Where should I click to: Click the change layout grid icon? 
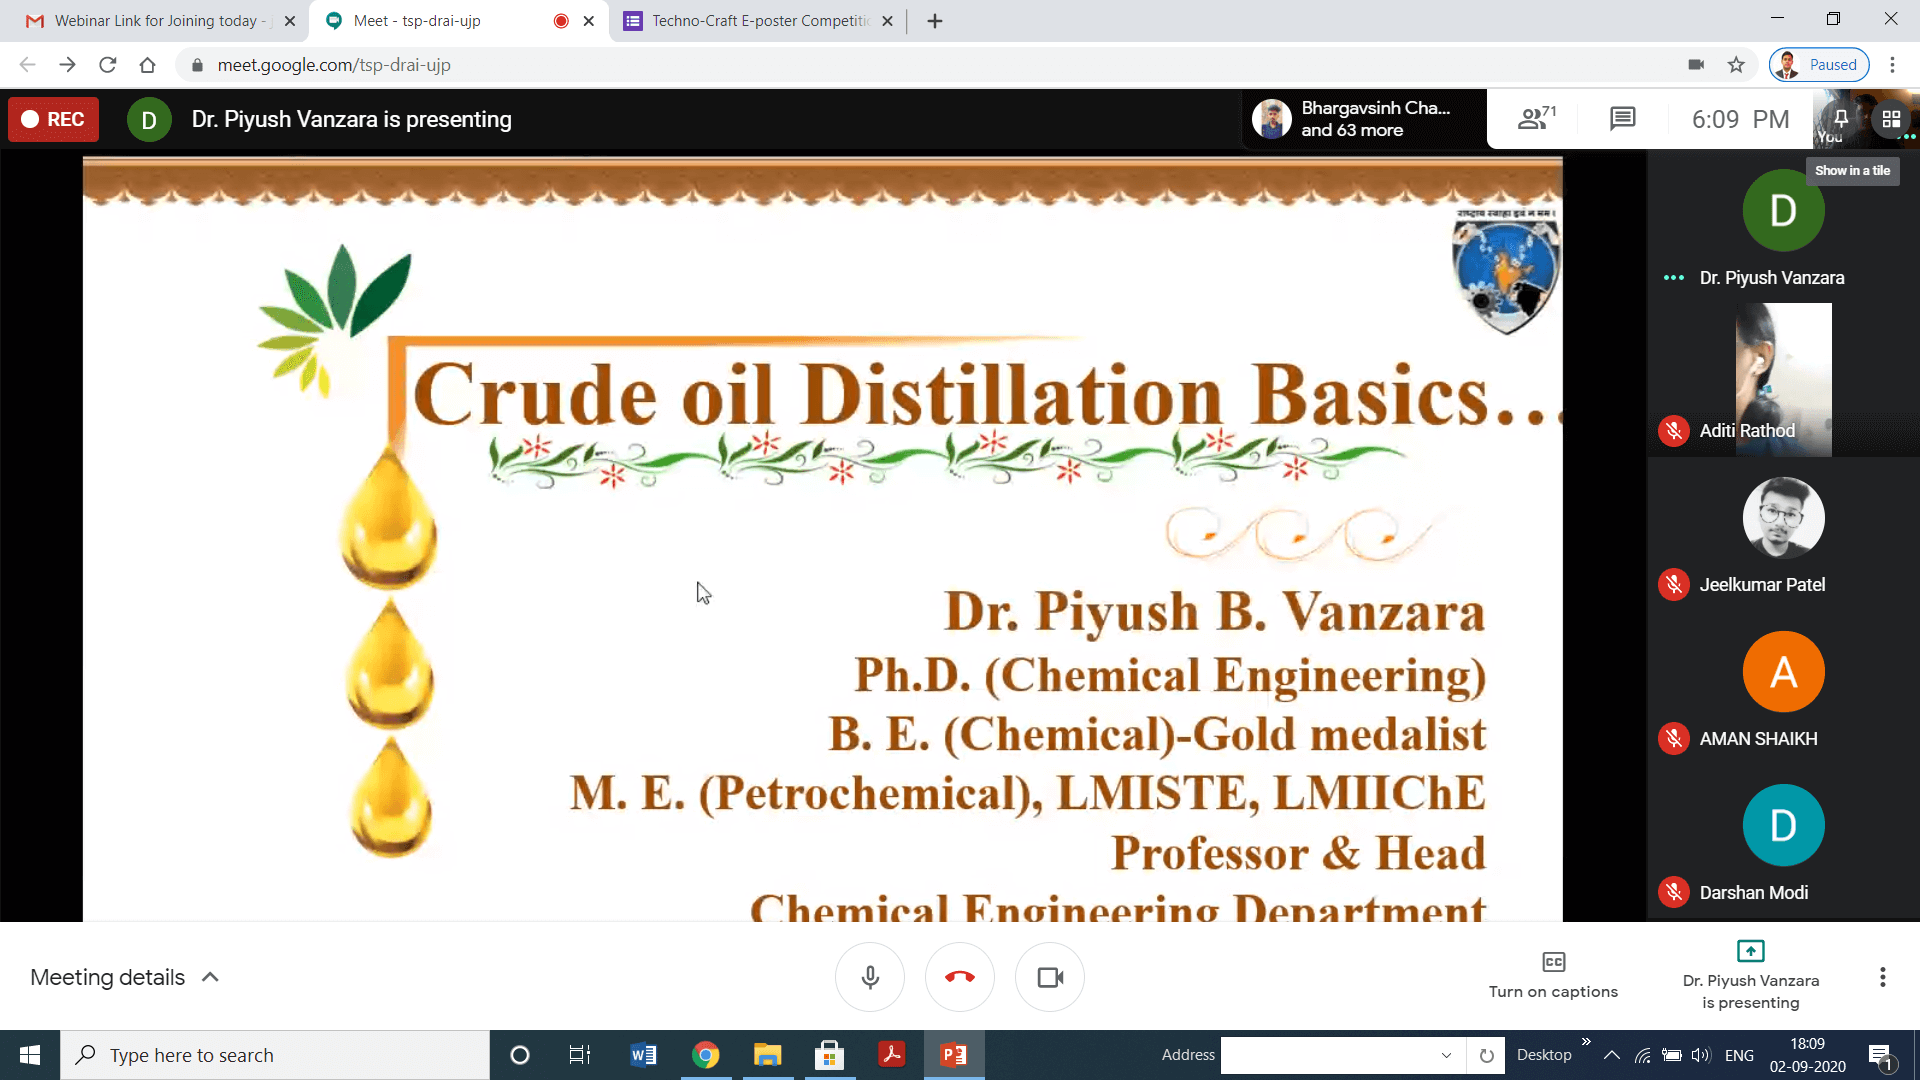click(1890, 119)
